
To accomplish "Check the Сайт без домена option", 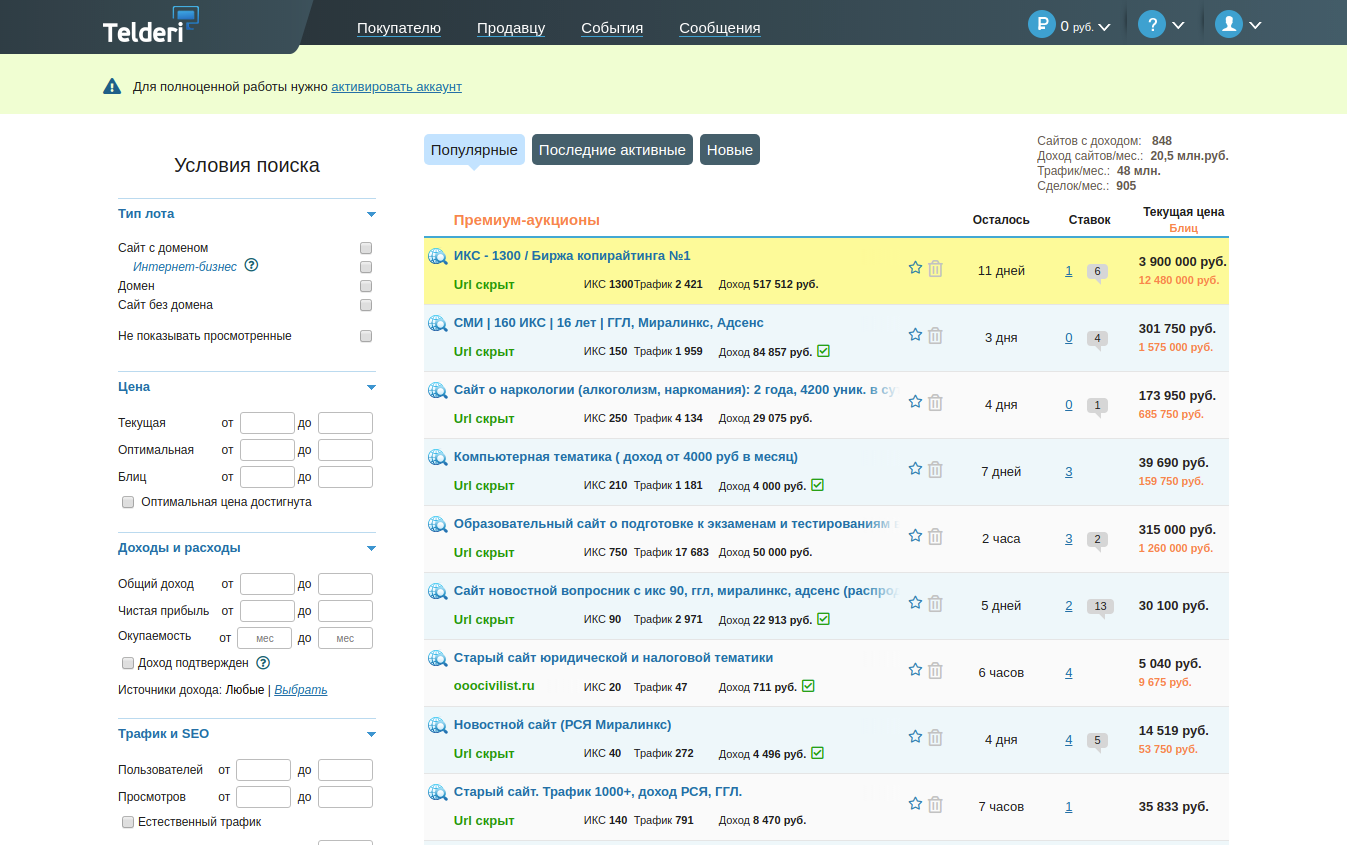I will [366, 305].
